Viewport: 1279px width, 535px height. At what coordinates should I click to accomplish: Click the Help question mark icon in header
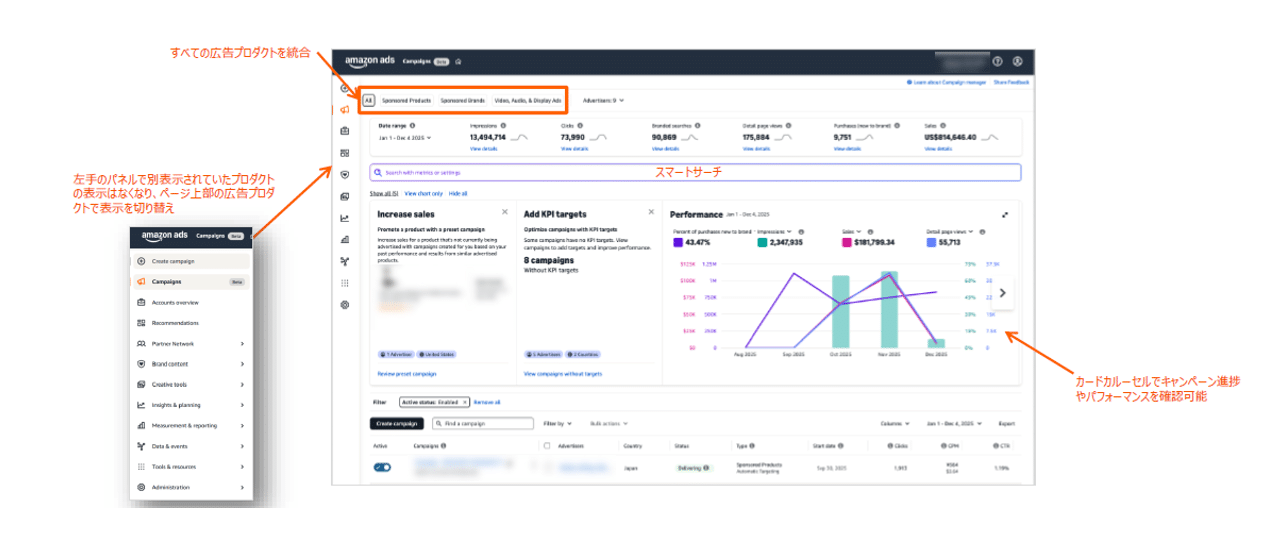(x=997, y=61)
